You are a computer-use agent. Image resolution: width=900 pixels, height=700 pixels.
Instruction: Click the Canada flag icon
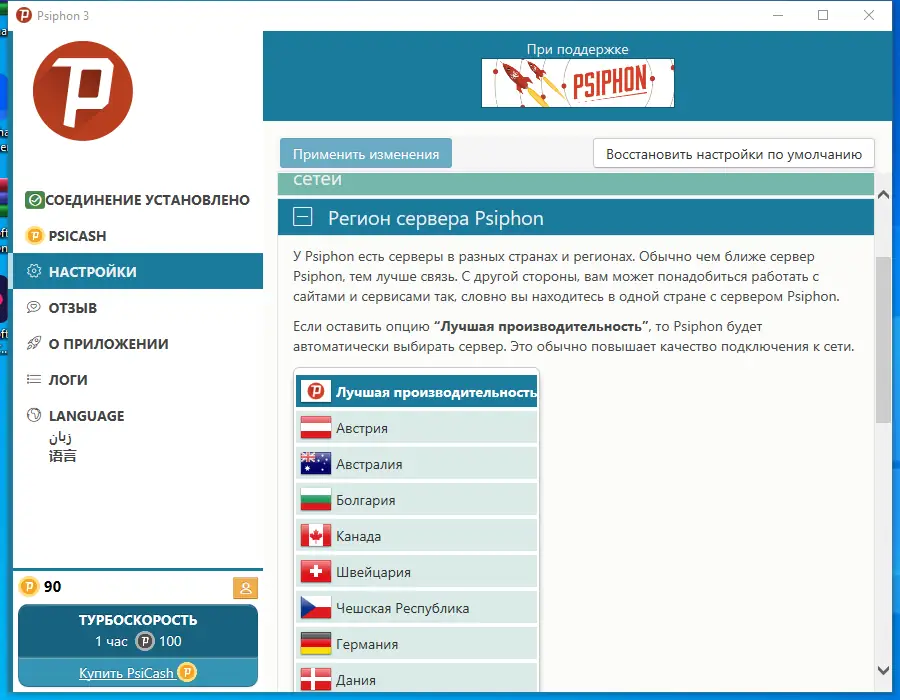(316, 535)
